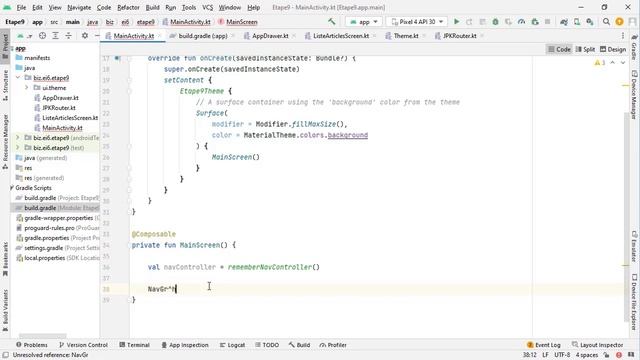
Task: Click the UTF-8 encoding in status bar
Action: (562, 355)
